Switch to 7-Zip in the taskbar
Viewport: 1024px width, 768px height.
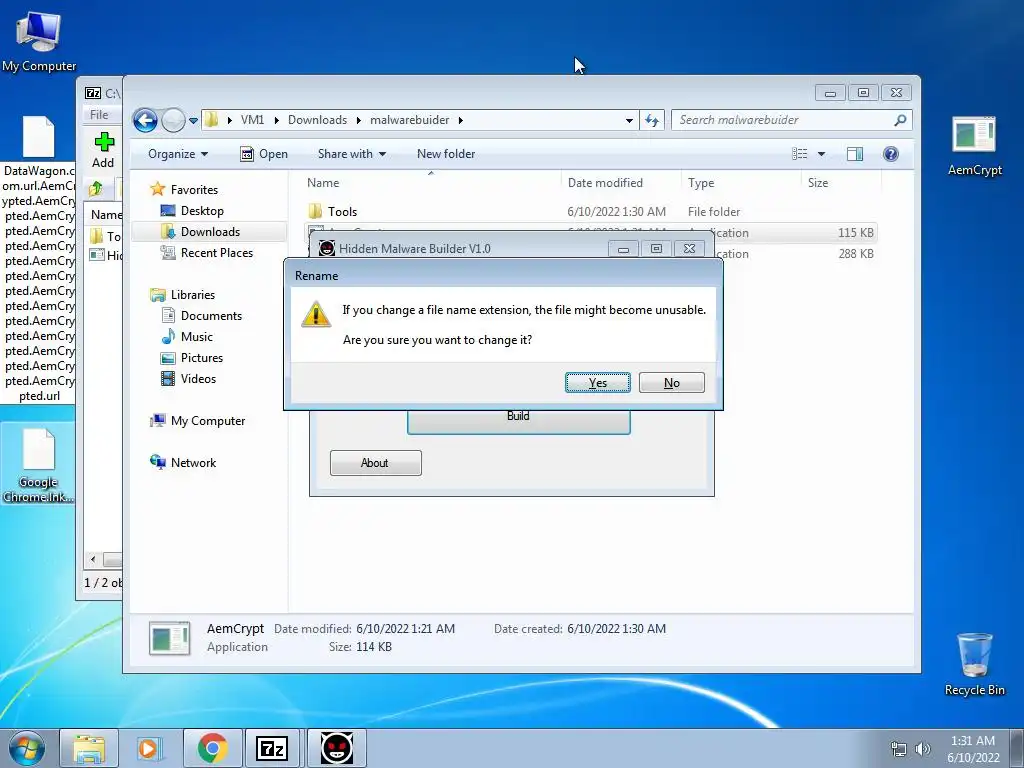pos(272,748)
